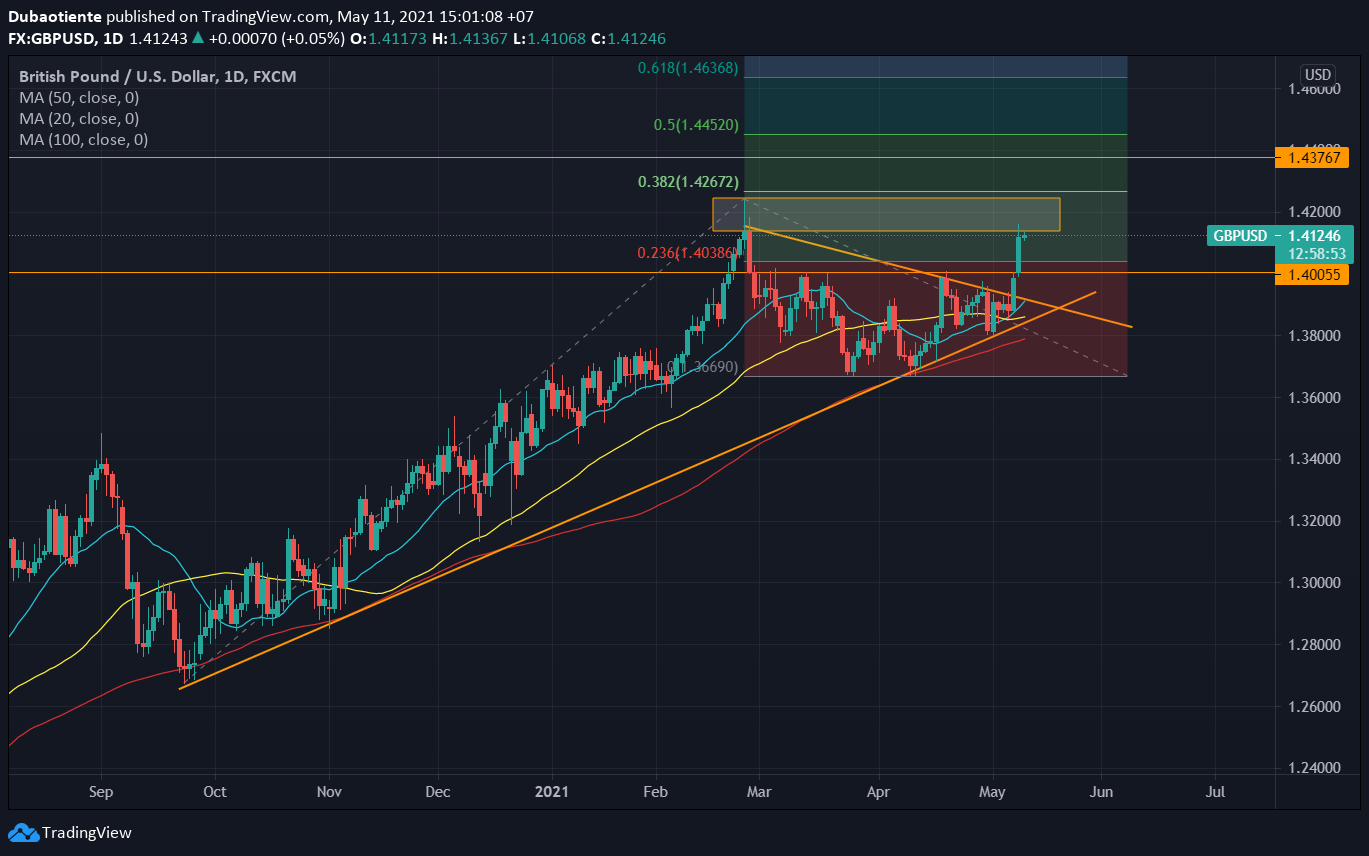
Task: Click the 1.34000 price axis value
Action: [x=1315, y=459]
